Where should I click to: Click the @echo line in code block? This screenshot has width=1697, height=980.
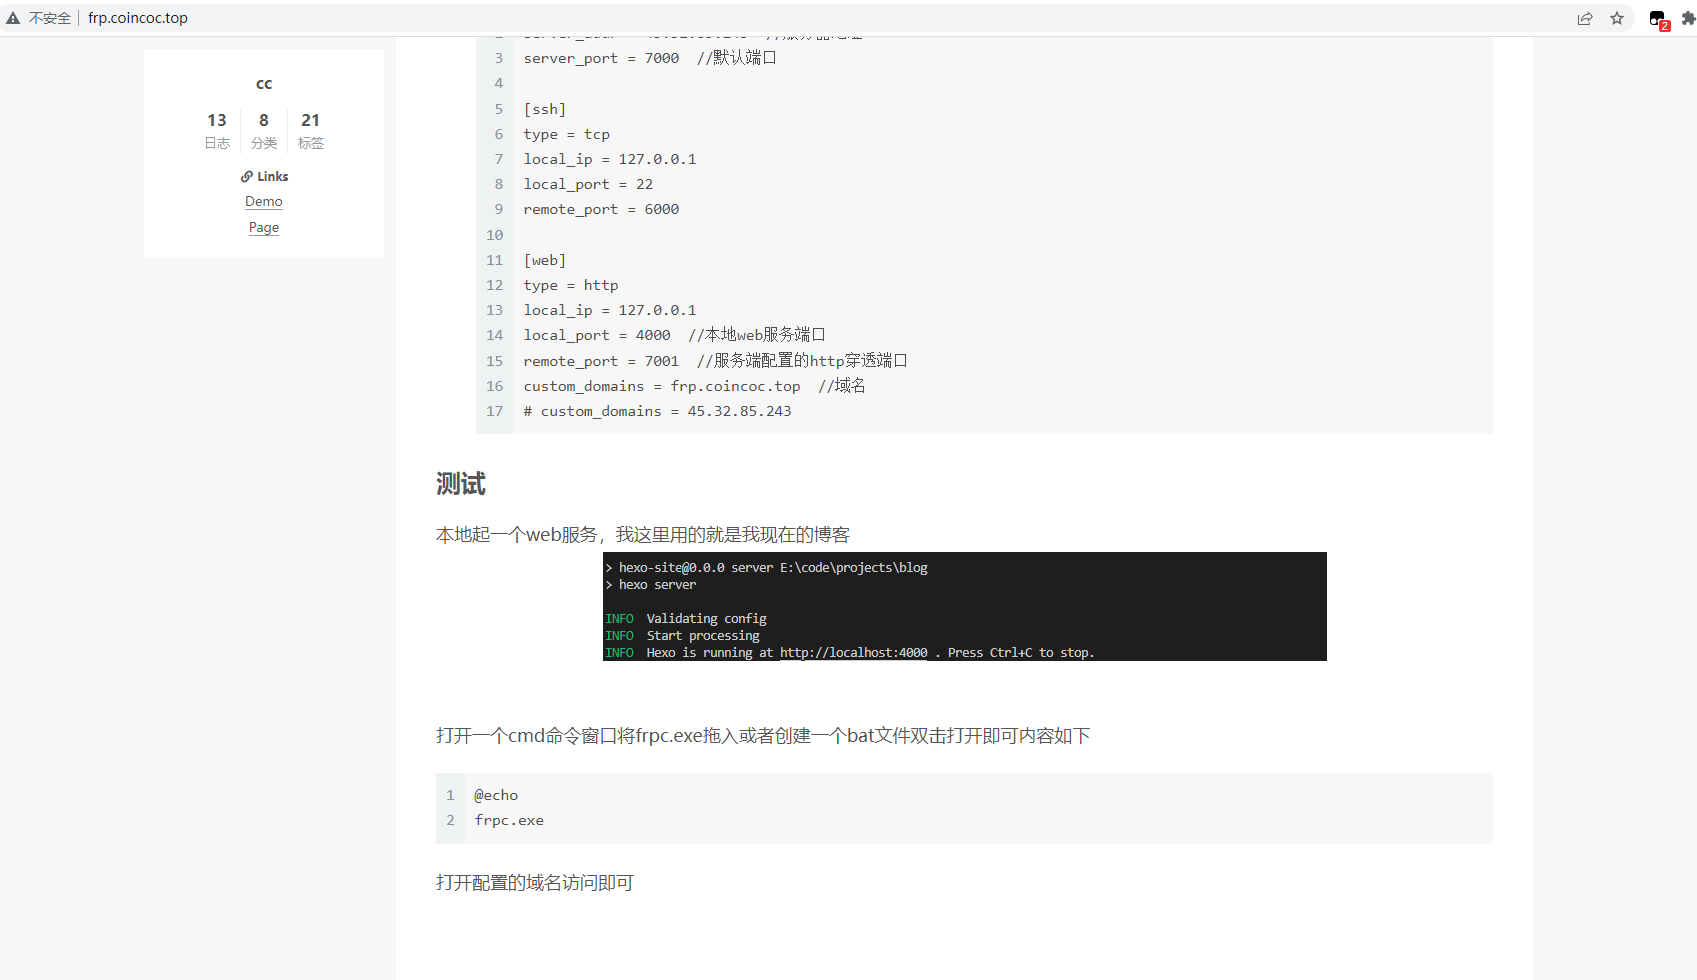(x=496, y=795)
